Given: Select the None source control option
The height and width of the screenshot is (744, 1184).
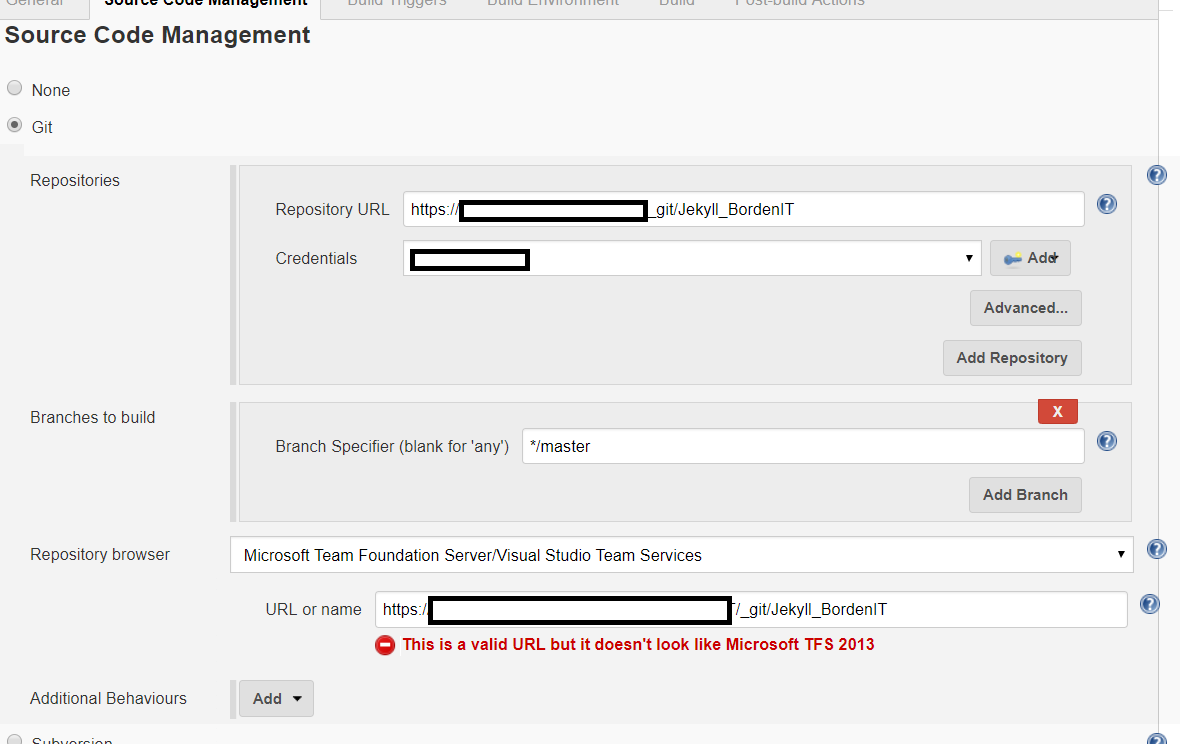Looking at the screenshot, I should 14,88.
